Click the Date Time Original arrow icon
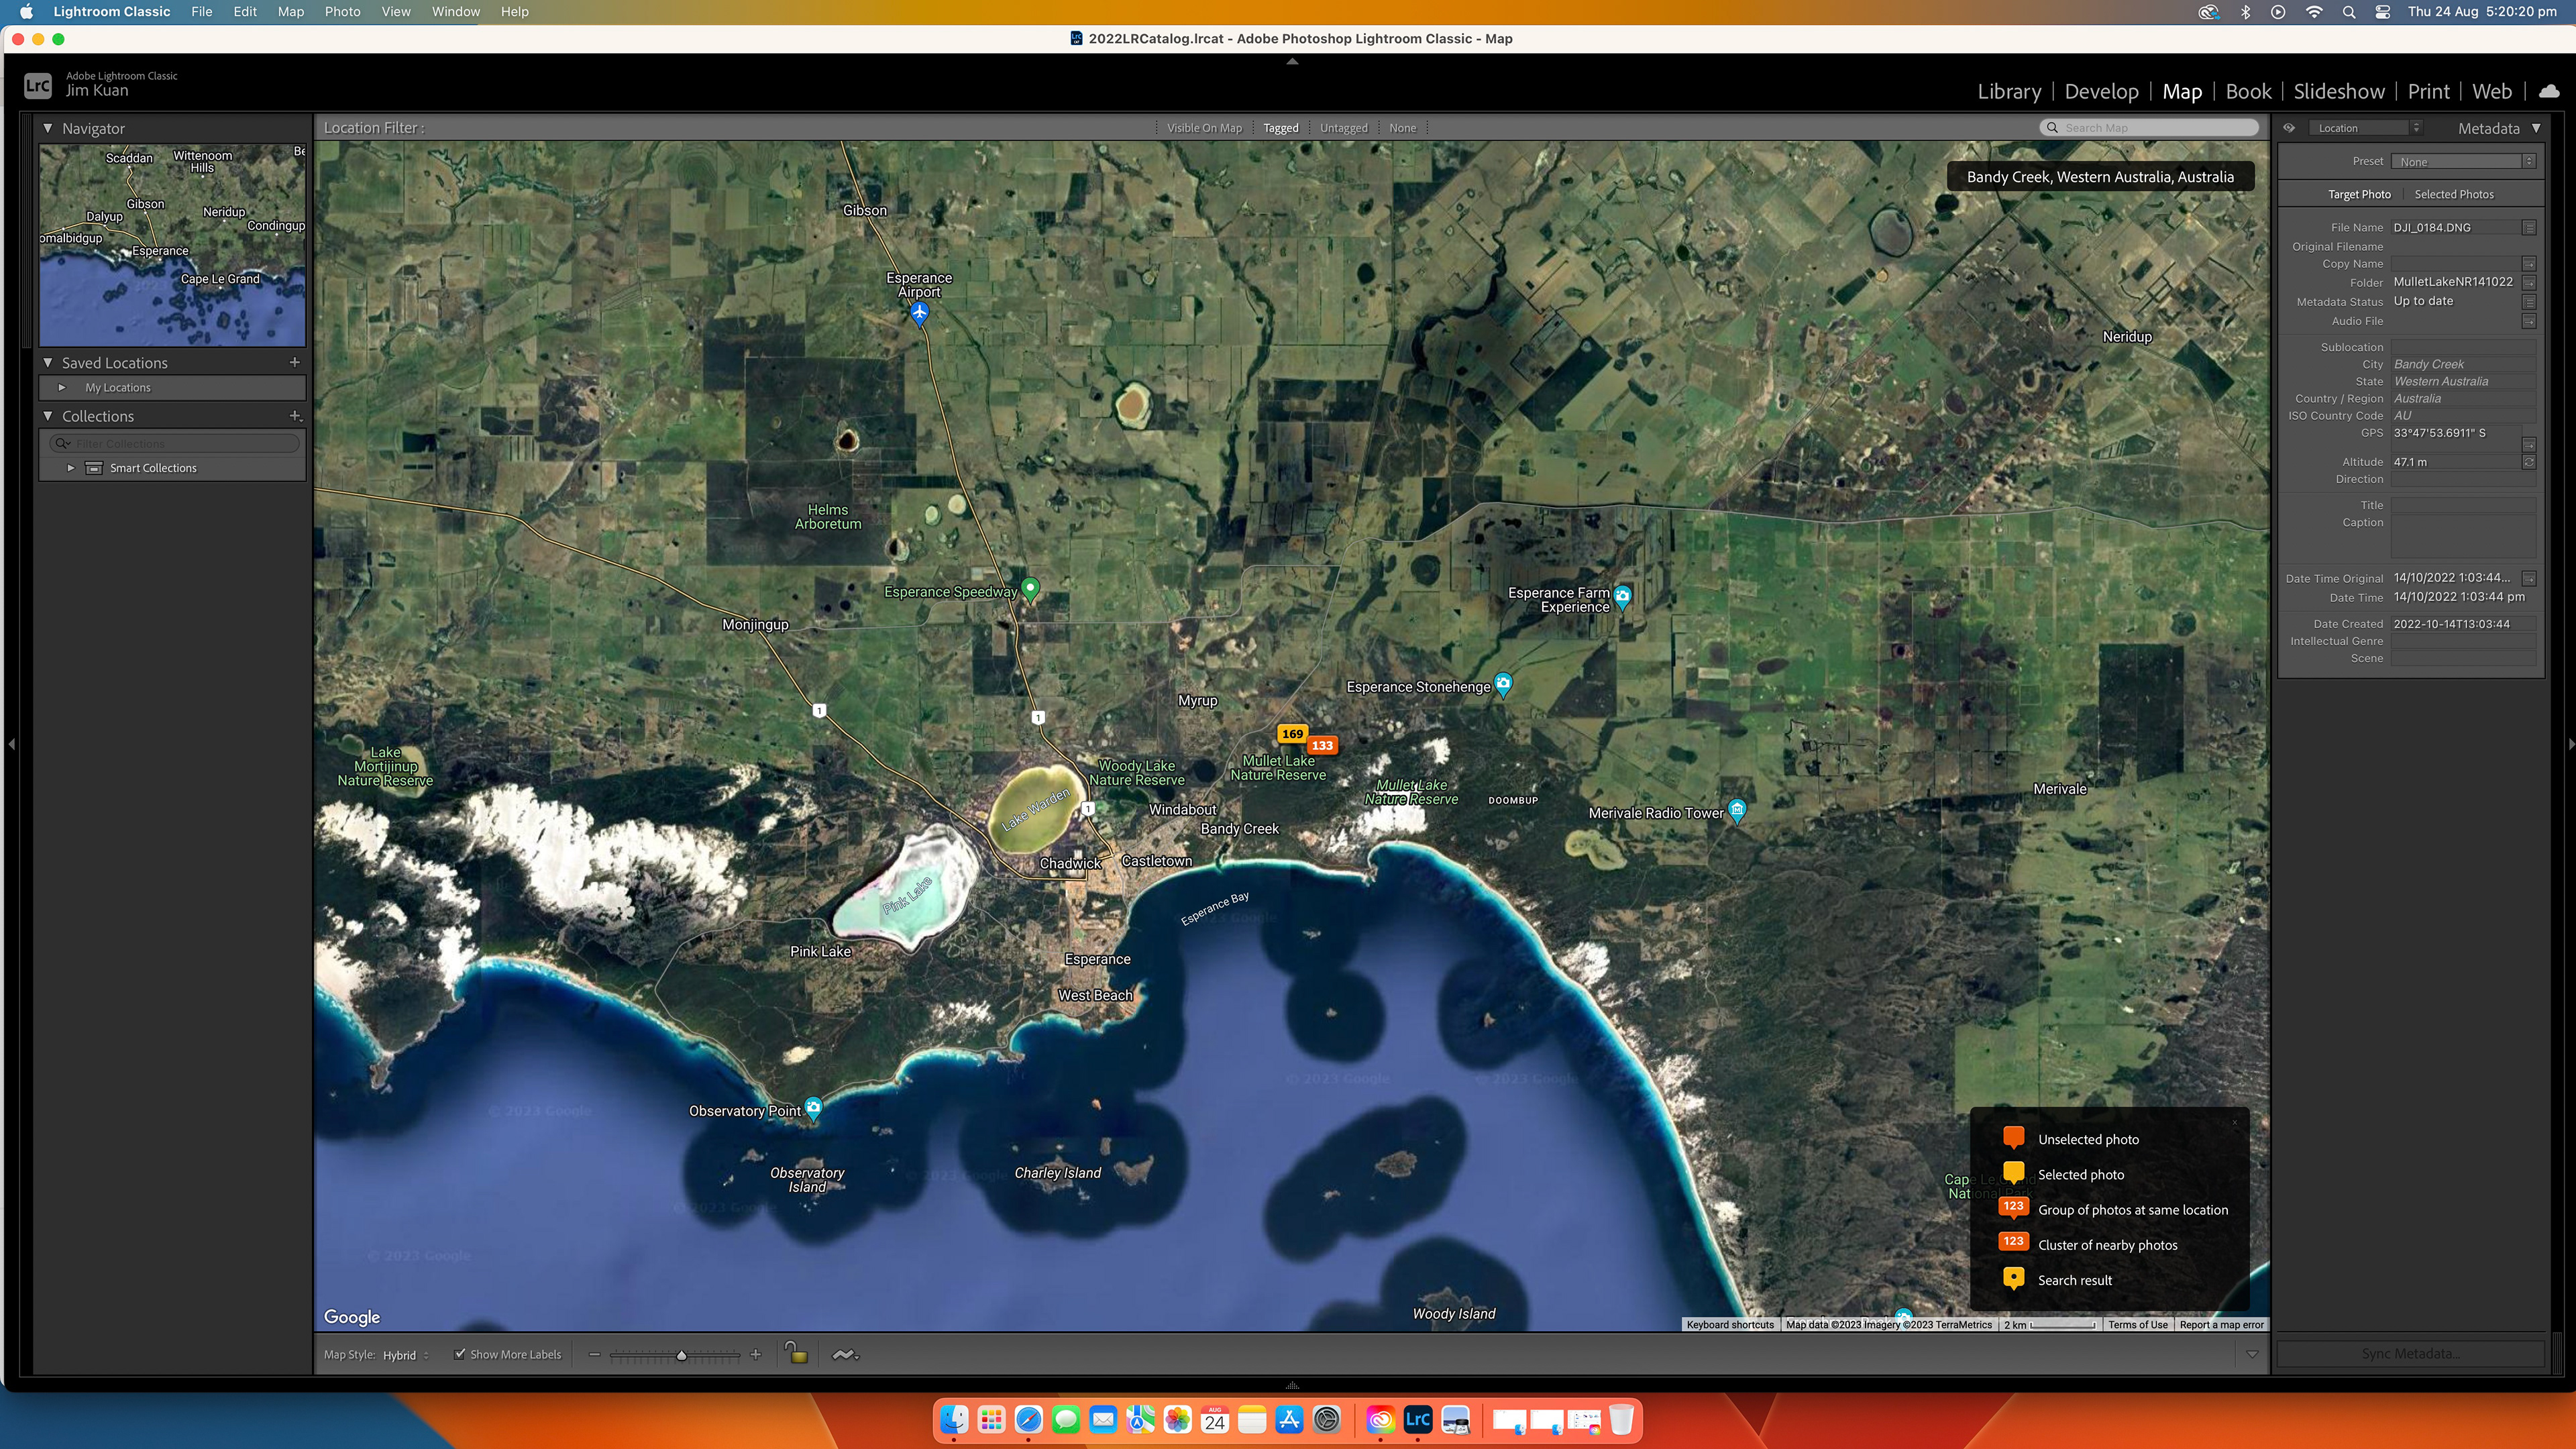The height and width of the screenshot is (1449, 2576). 2529,578
